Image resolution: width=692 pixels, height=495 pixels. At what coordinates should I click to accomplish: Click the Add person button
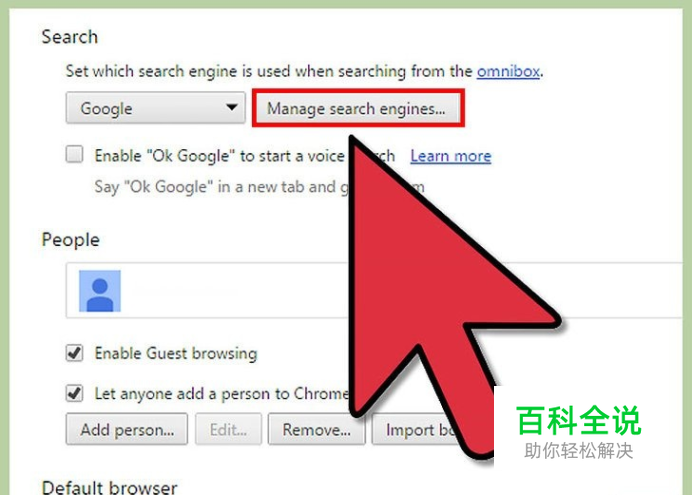coord(127,429)
